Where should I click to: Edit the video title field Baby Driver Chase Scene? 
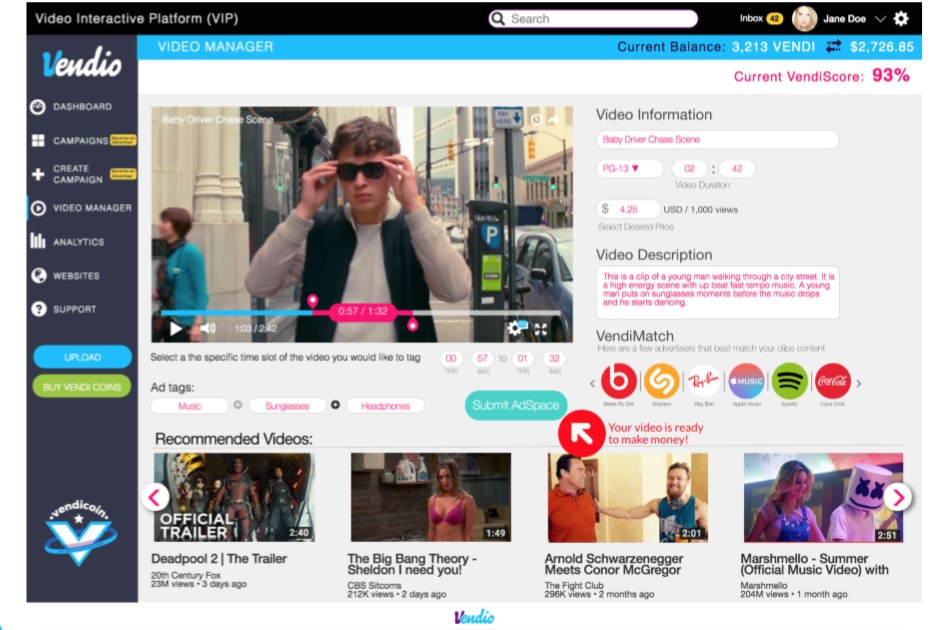[717, 139]
